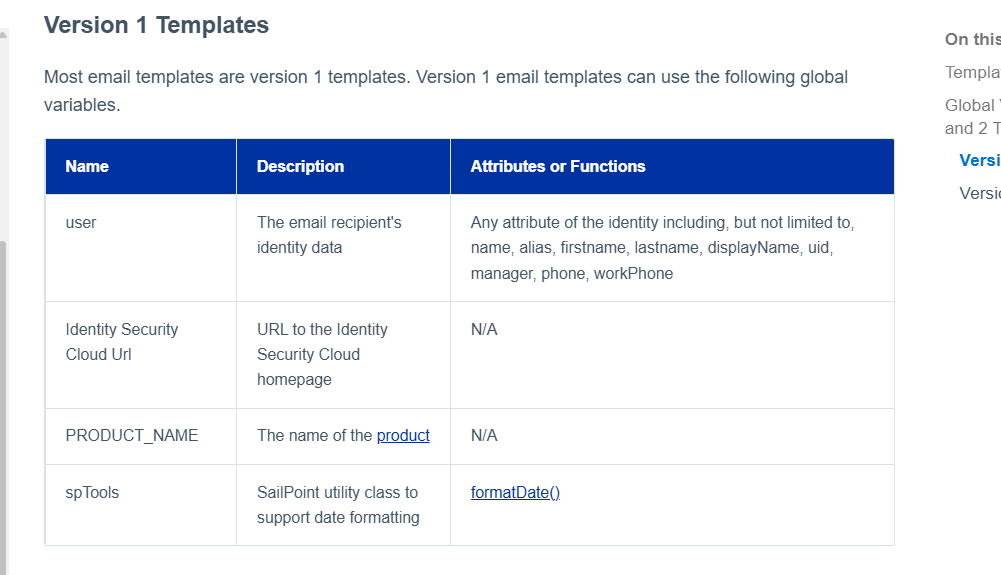Click the intro paragraph starting "Most email templates"
Image resolution: width=1001 pixels, height=575 pixels.
click(445, 90)
